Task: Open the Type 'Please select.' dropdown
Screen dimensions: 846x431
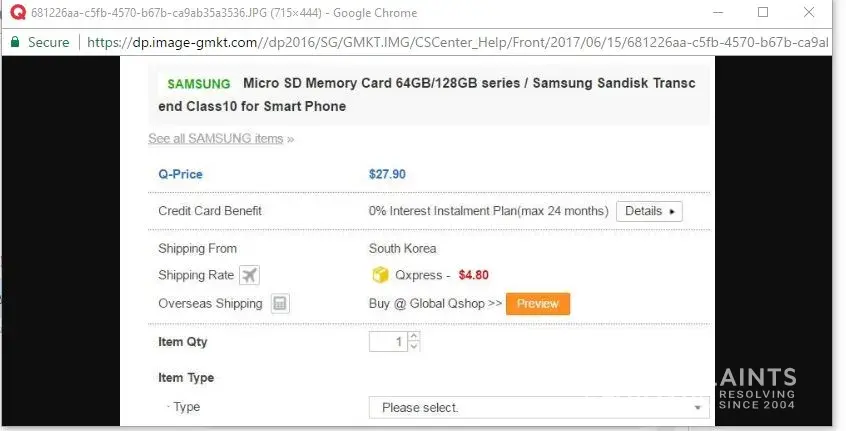Action: (538, 408)
